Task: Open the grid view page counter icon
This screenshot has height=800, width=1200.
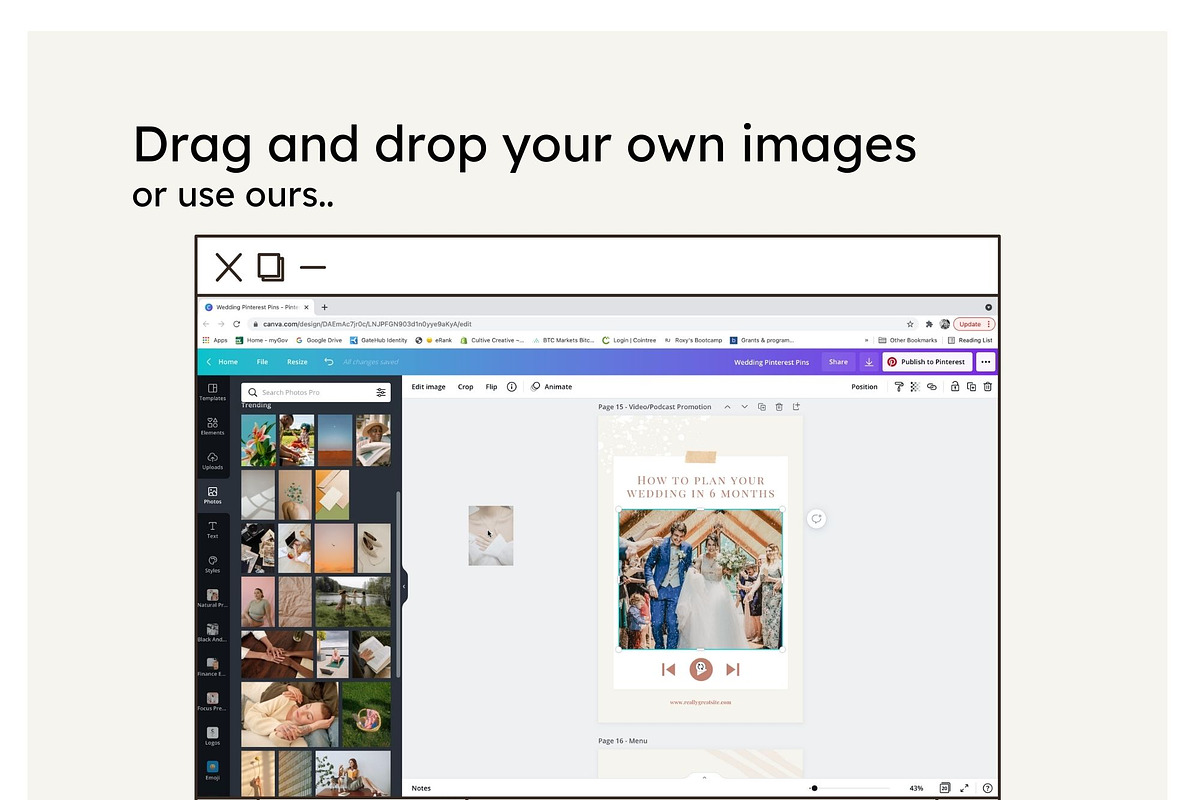Action: coord(945,788)
